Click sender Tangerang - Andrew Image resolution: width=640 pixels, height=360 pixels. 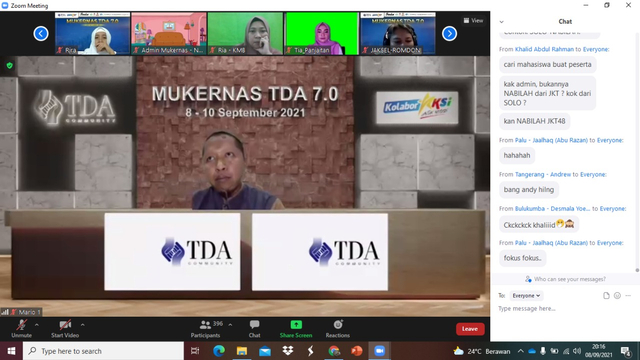click(543, 175)
